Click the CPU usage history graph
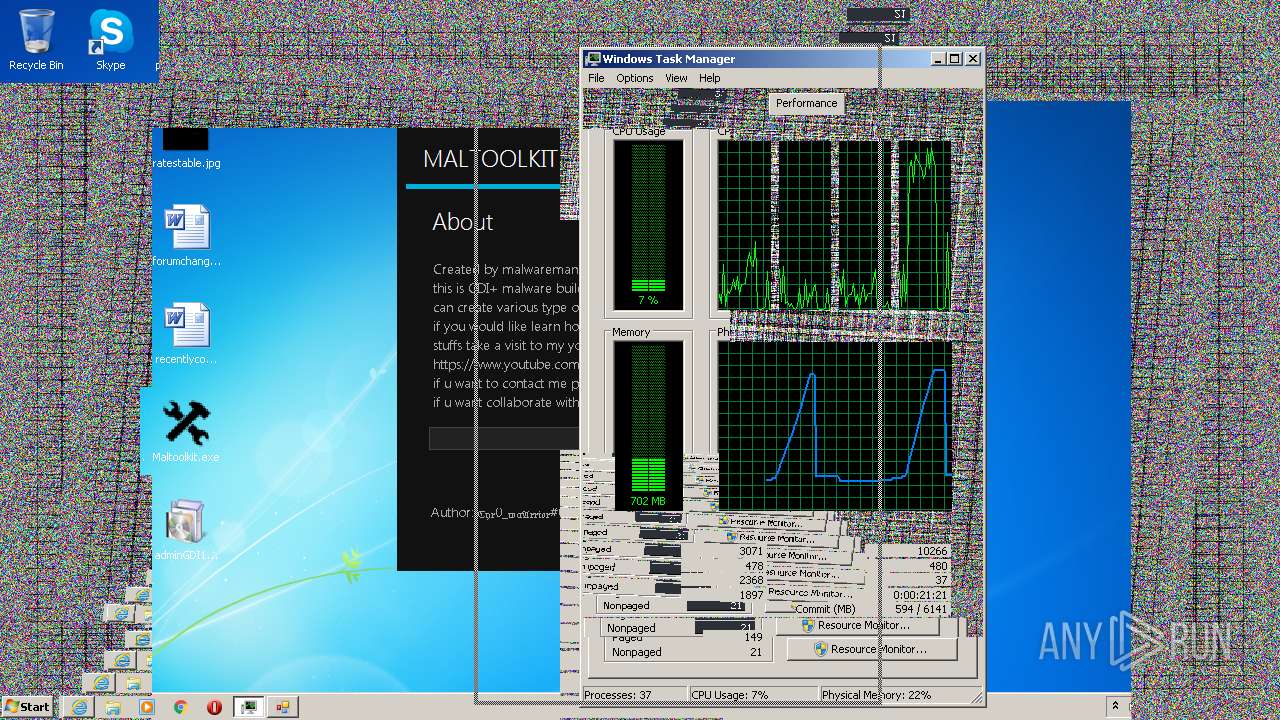Image resolution: width=1280 pixels, height=720 pixels. (834, 224)
